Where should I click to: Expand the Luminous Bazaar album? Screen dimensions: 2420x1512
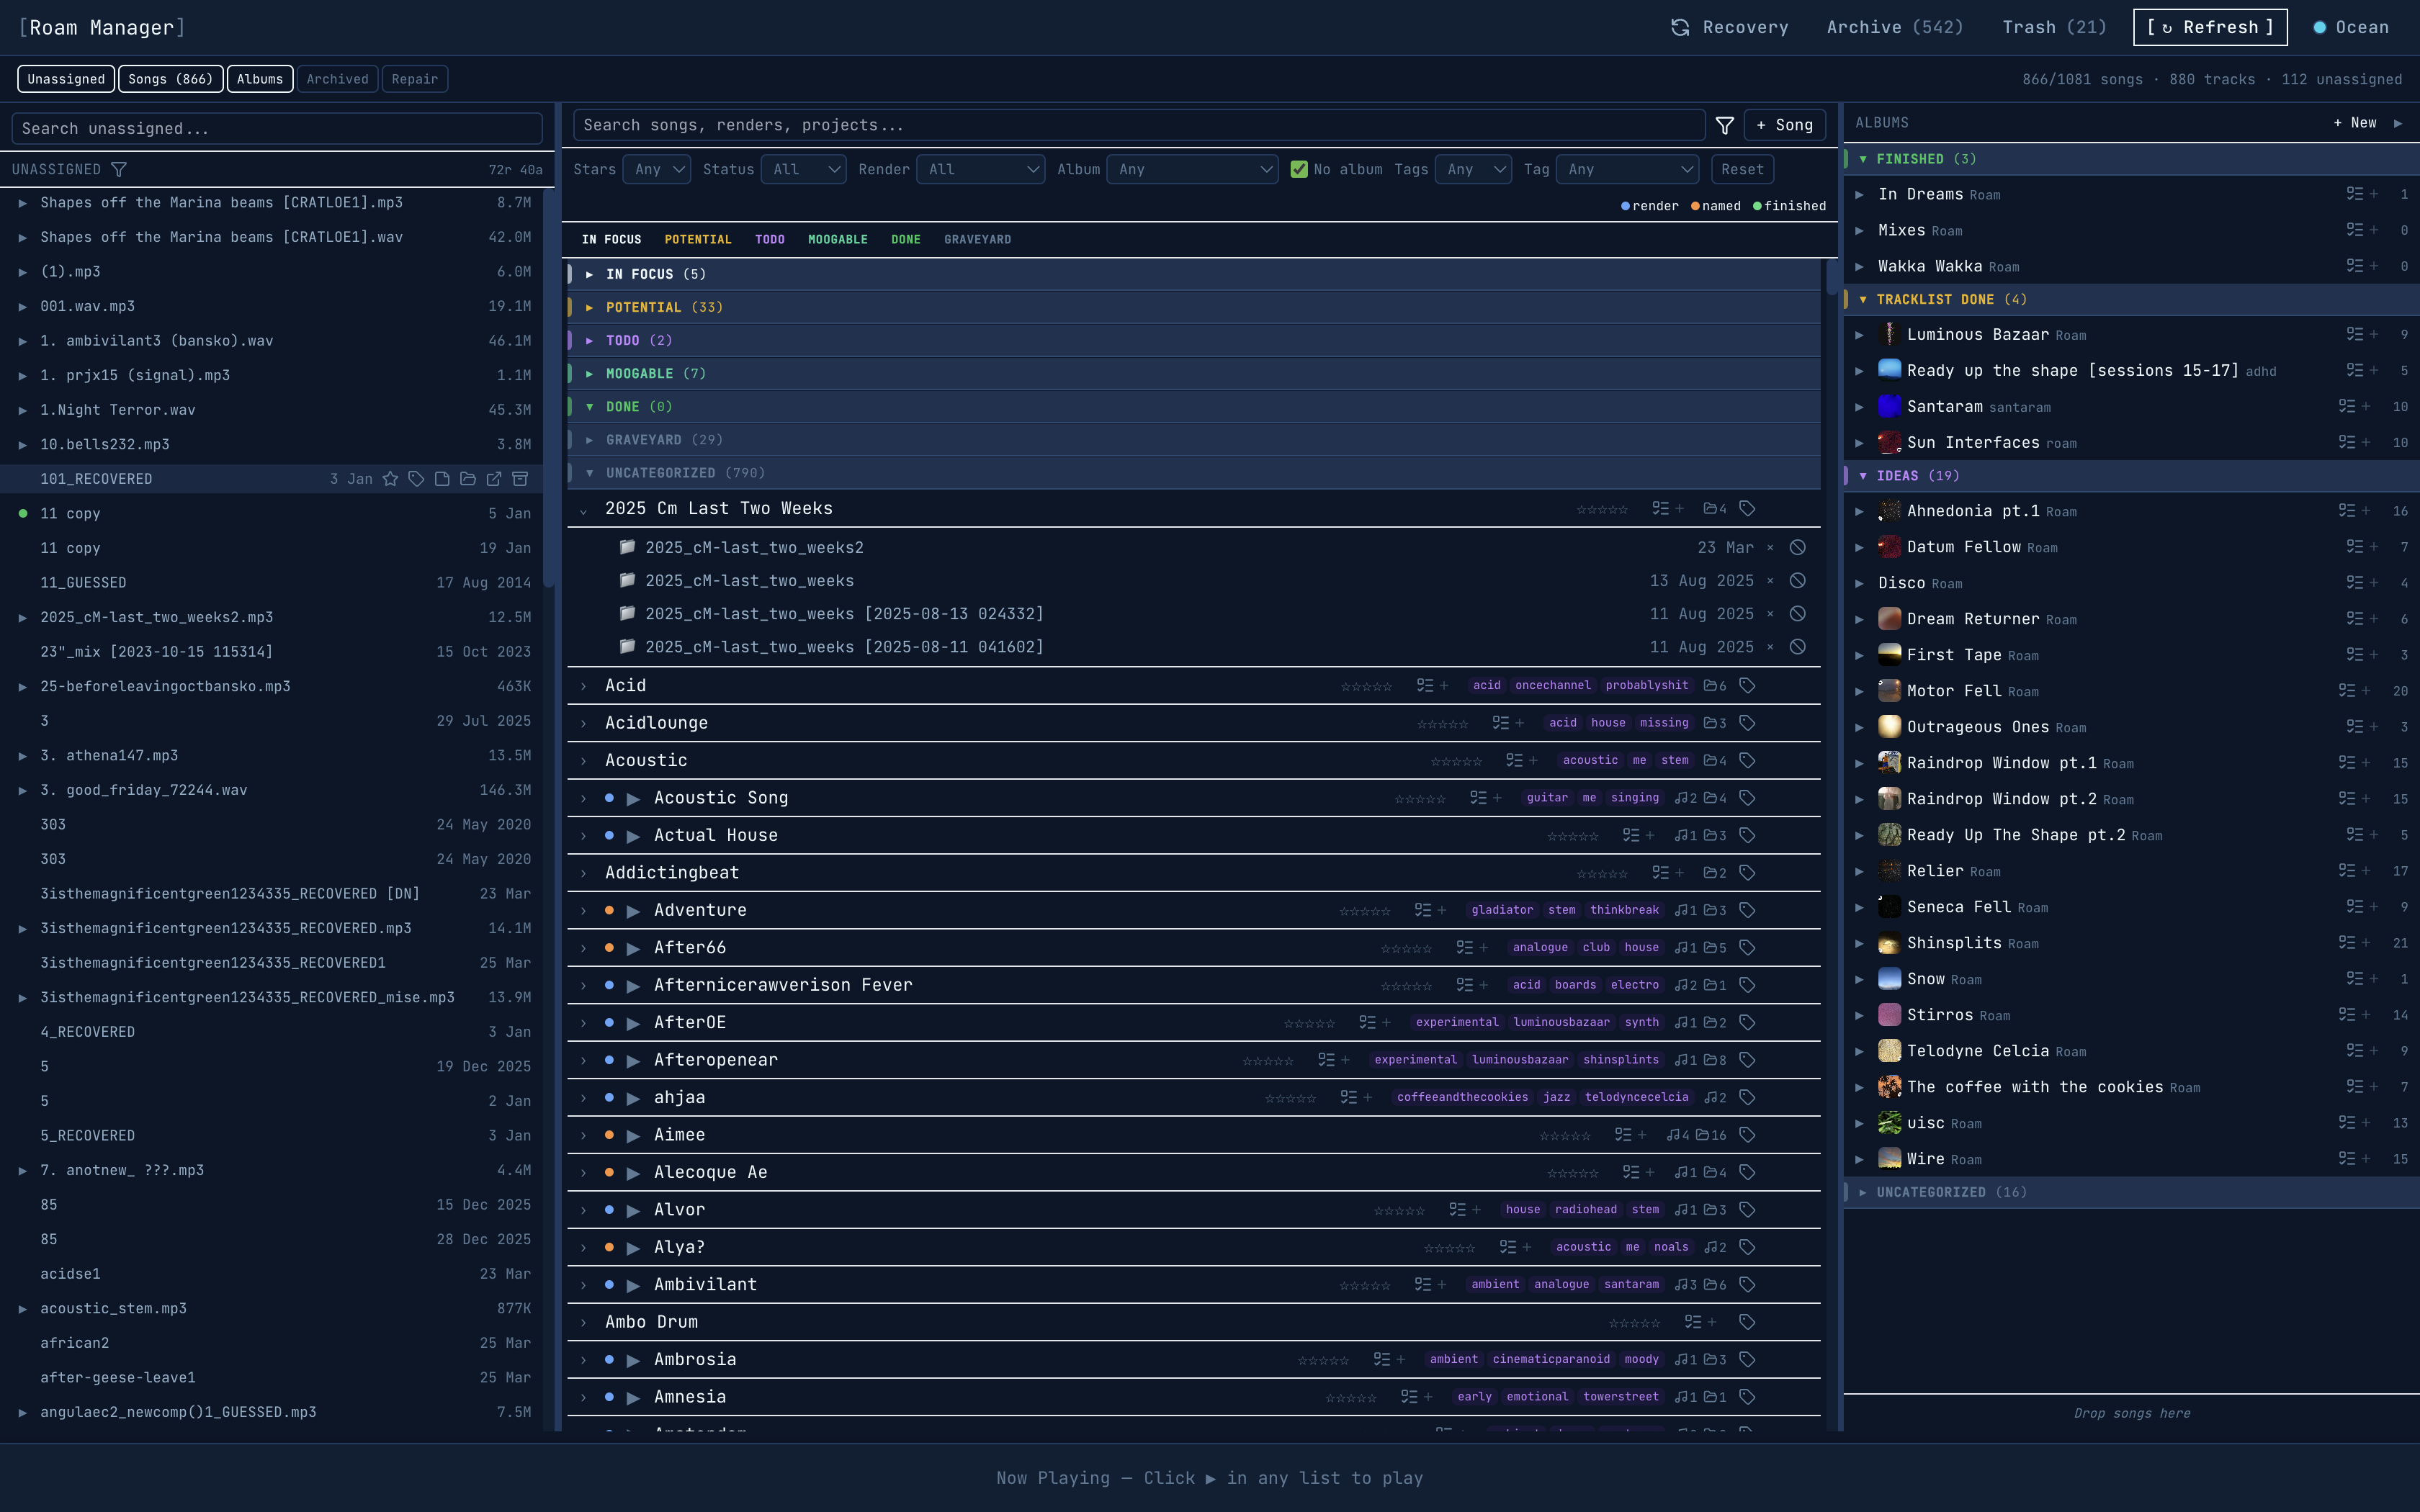pos(1859,335)
